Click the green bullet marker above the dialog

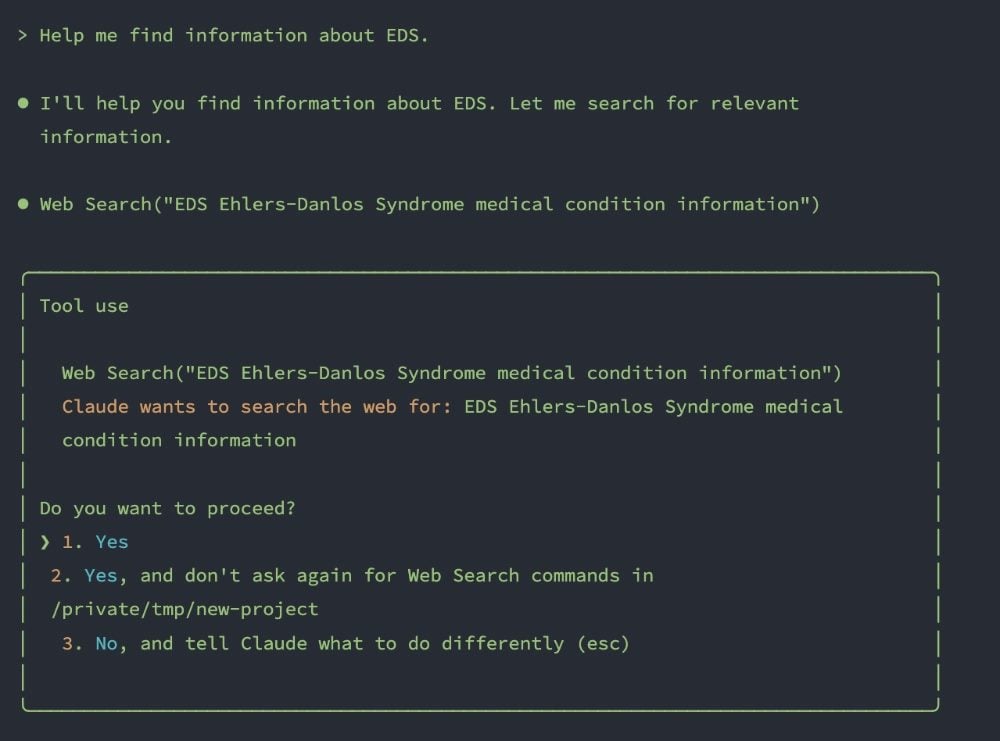coord(21,203)
